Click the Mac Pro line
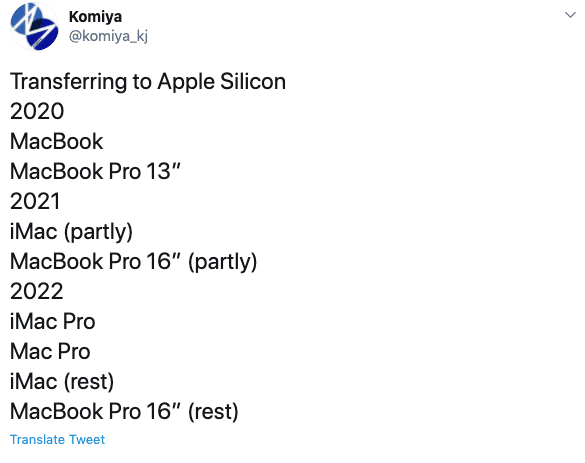 [x=50, y=351]
